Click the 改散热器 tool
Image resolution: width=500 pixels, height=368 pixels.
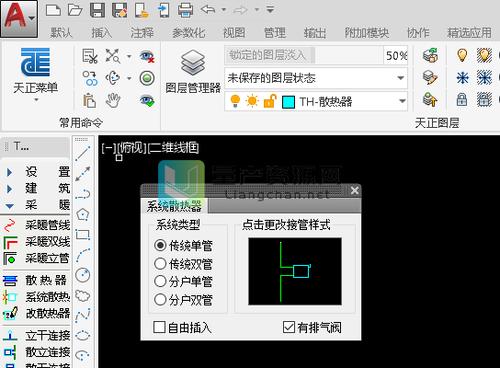[x=36, y=313]
